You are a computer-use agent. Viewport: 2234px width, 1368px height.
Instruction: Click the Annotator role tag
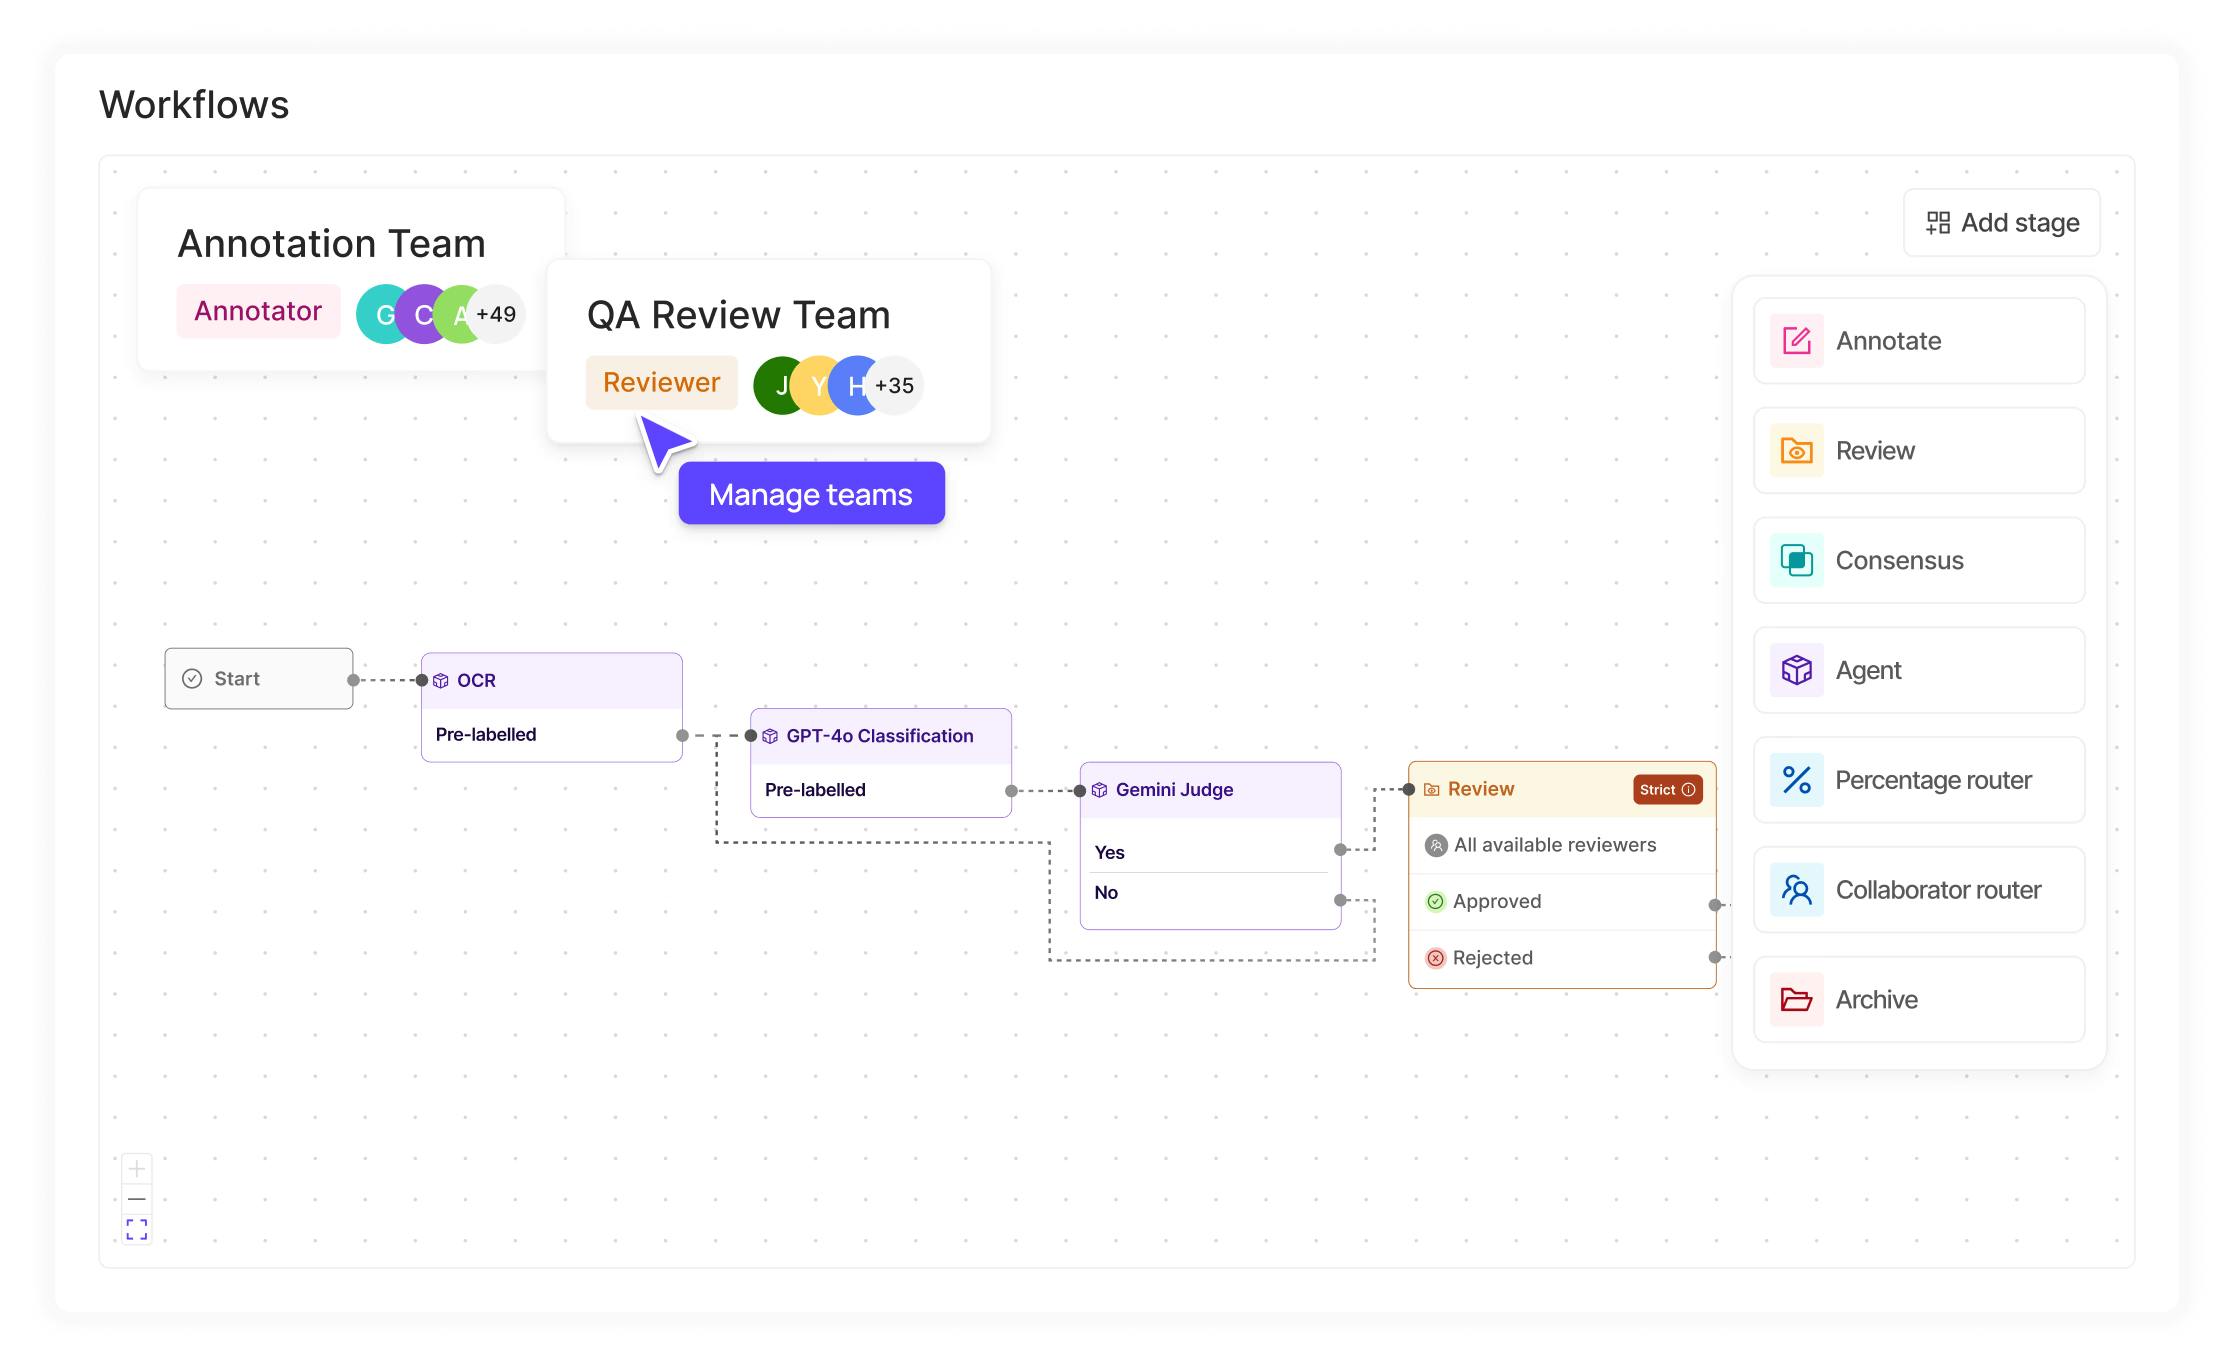point(258,312)
